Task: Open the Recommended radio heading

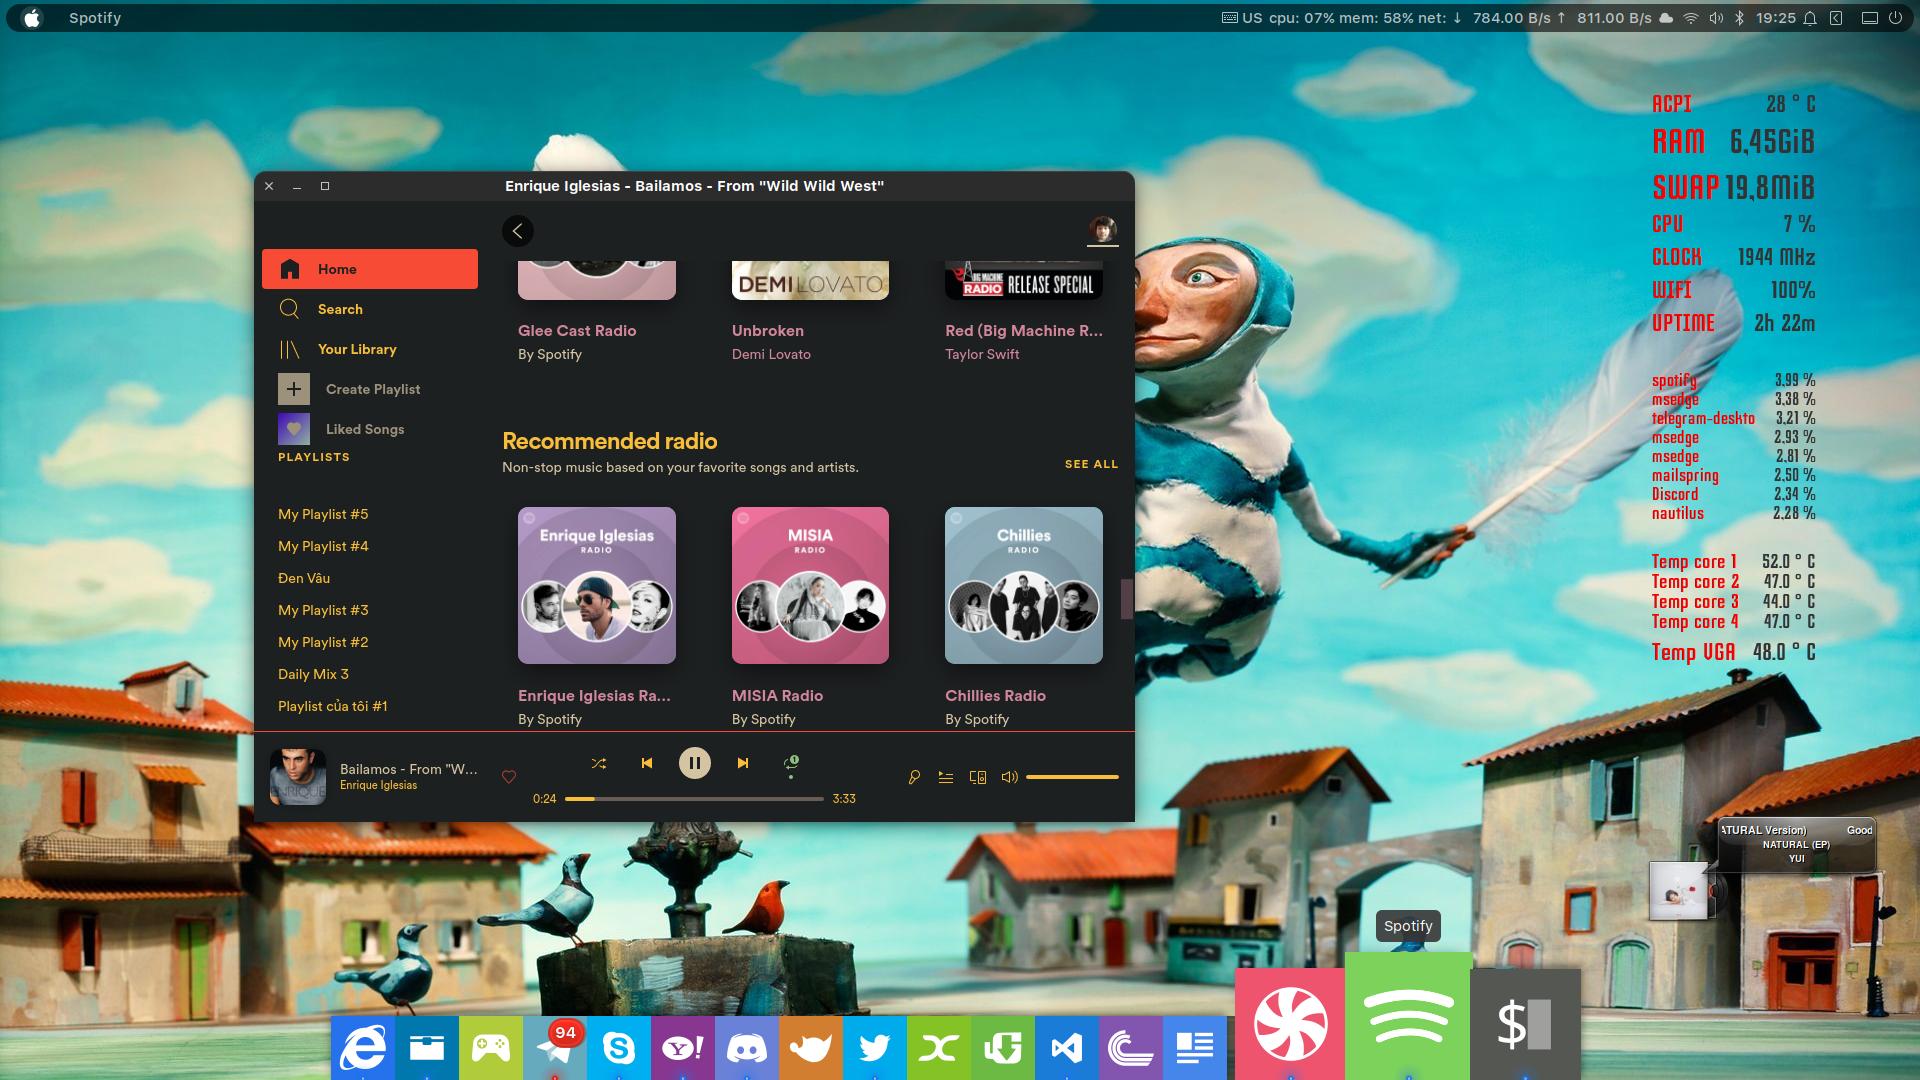Action: [x=610, y=441]
